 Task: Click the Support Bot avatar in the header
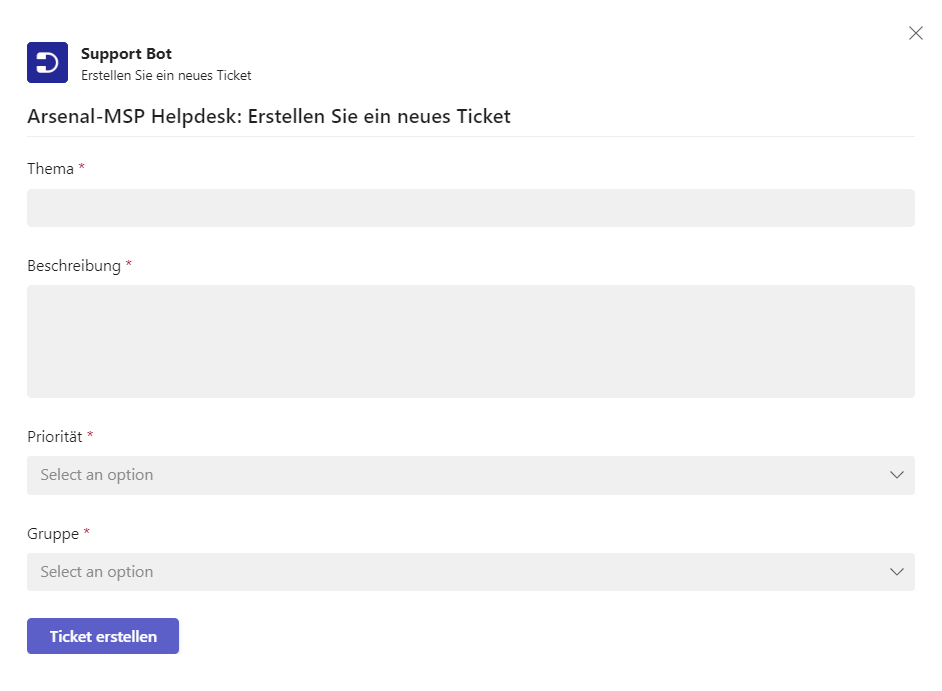tap(47, 61)
